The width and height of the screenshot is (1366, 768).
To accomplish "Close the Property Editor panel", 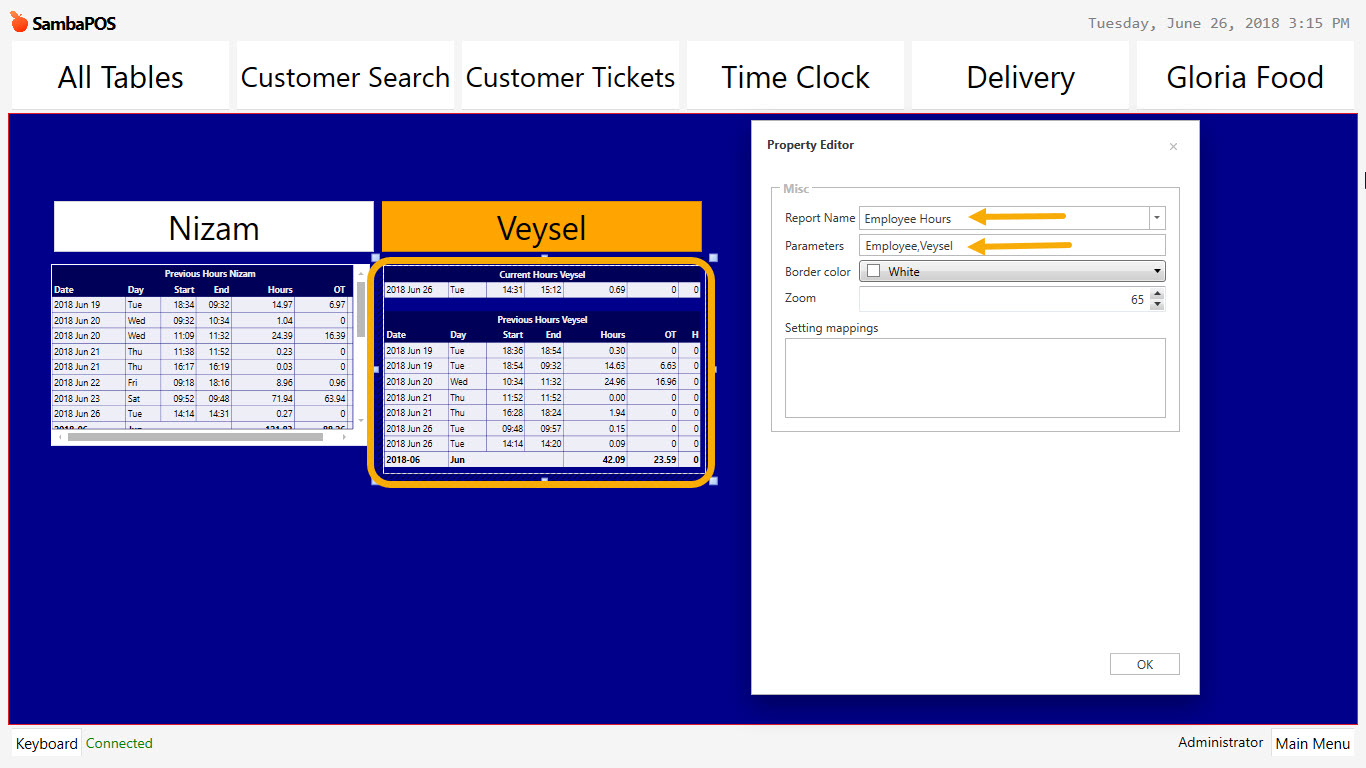I will pos(1173,146).
